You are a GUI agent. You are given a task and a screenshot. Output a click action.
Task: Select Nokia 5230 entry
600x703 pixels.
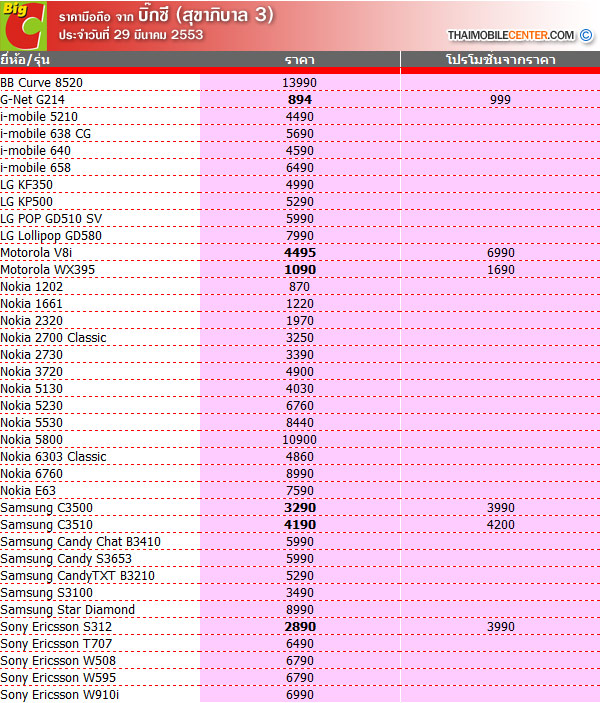[x=31, y=407]
